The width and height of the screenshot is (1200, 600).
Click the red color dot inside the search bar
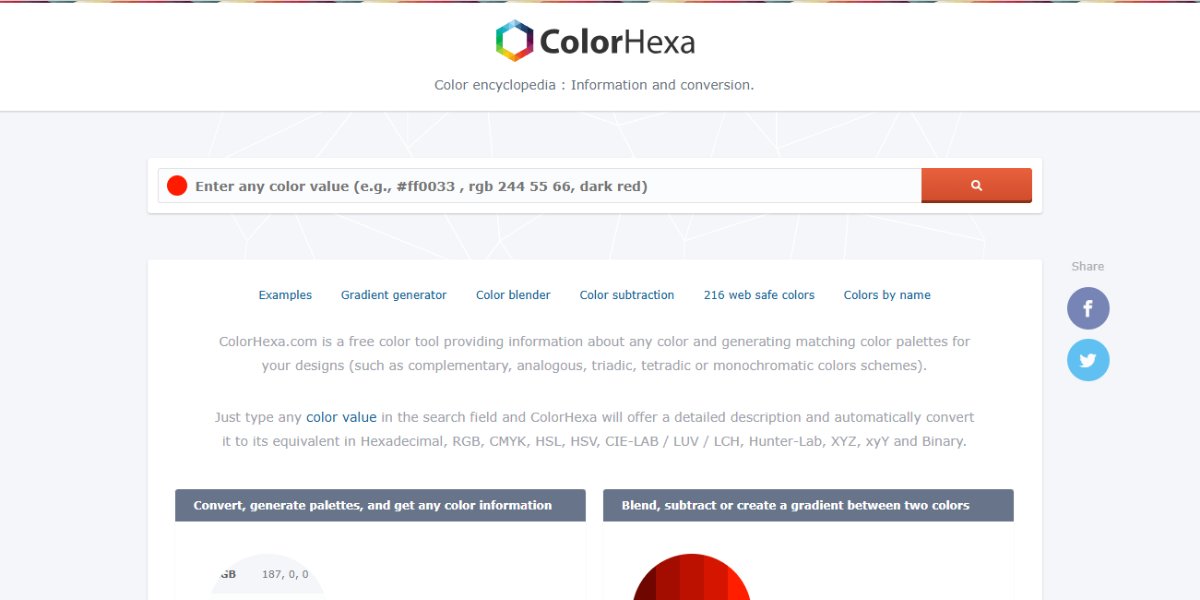click(176, 185)
